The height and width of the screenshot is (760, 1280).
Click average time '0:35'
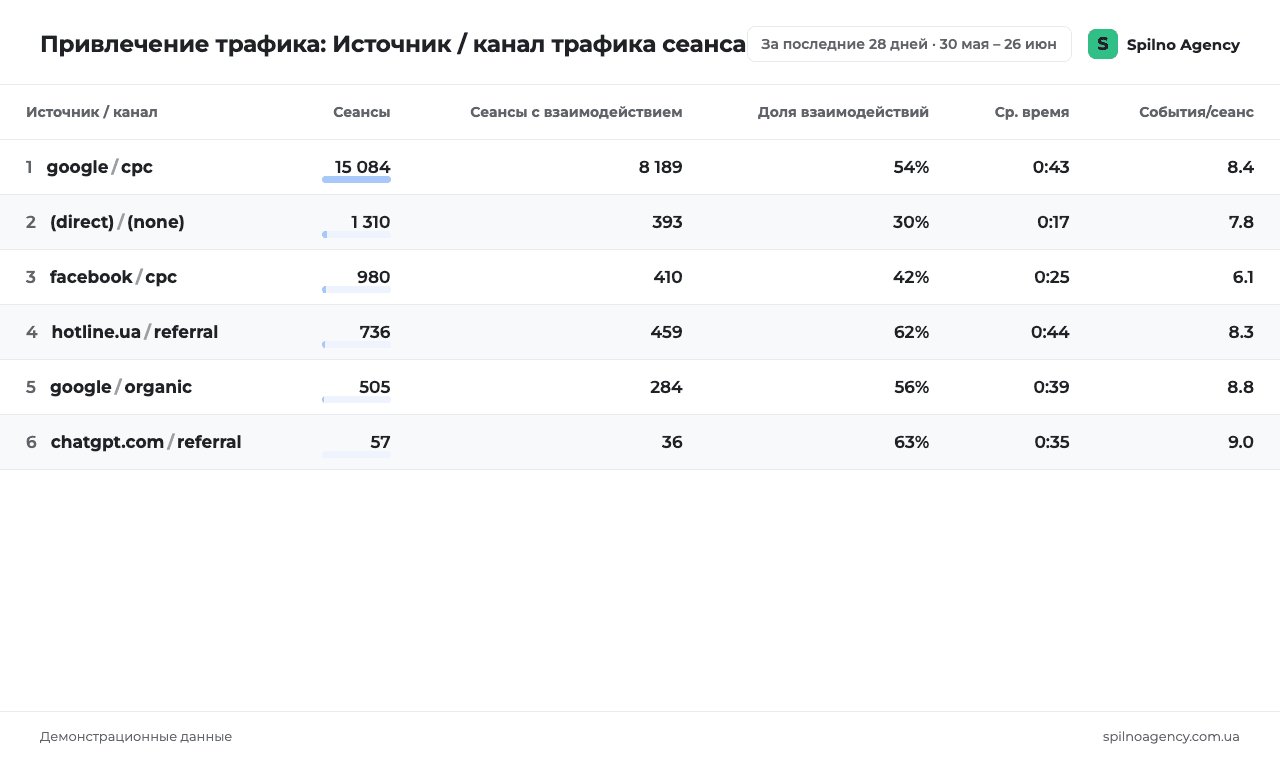(1052, 442)
